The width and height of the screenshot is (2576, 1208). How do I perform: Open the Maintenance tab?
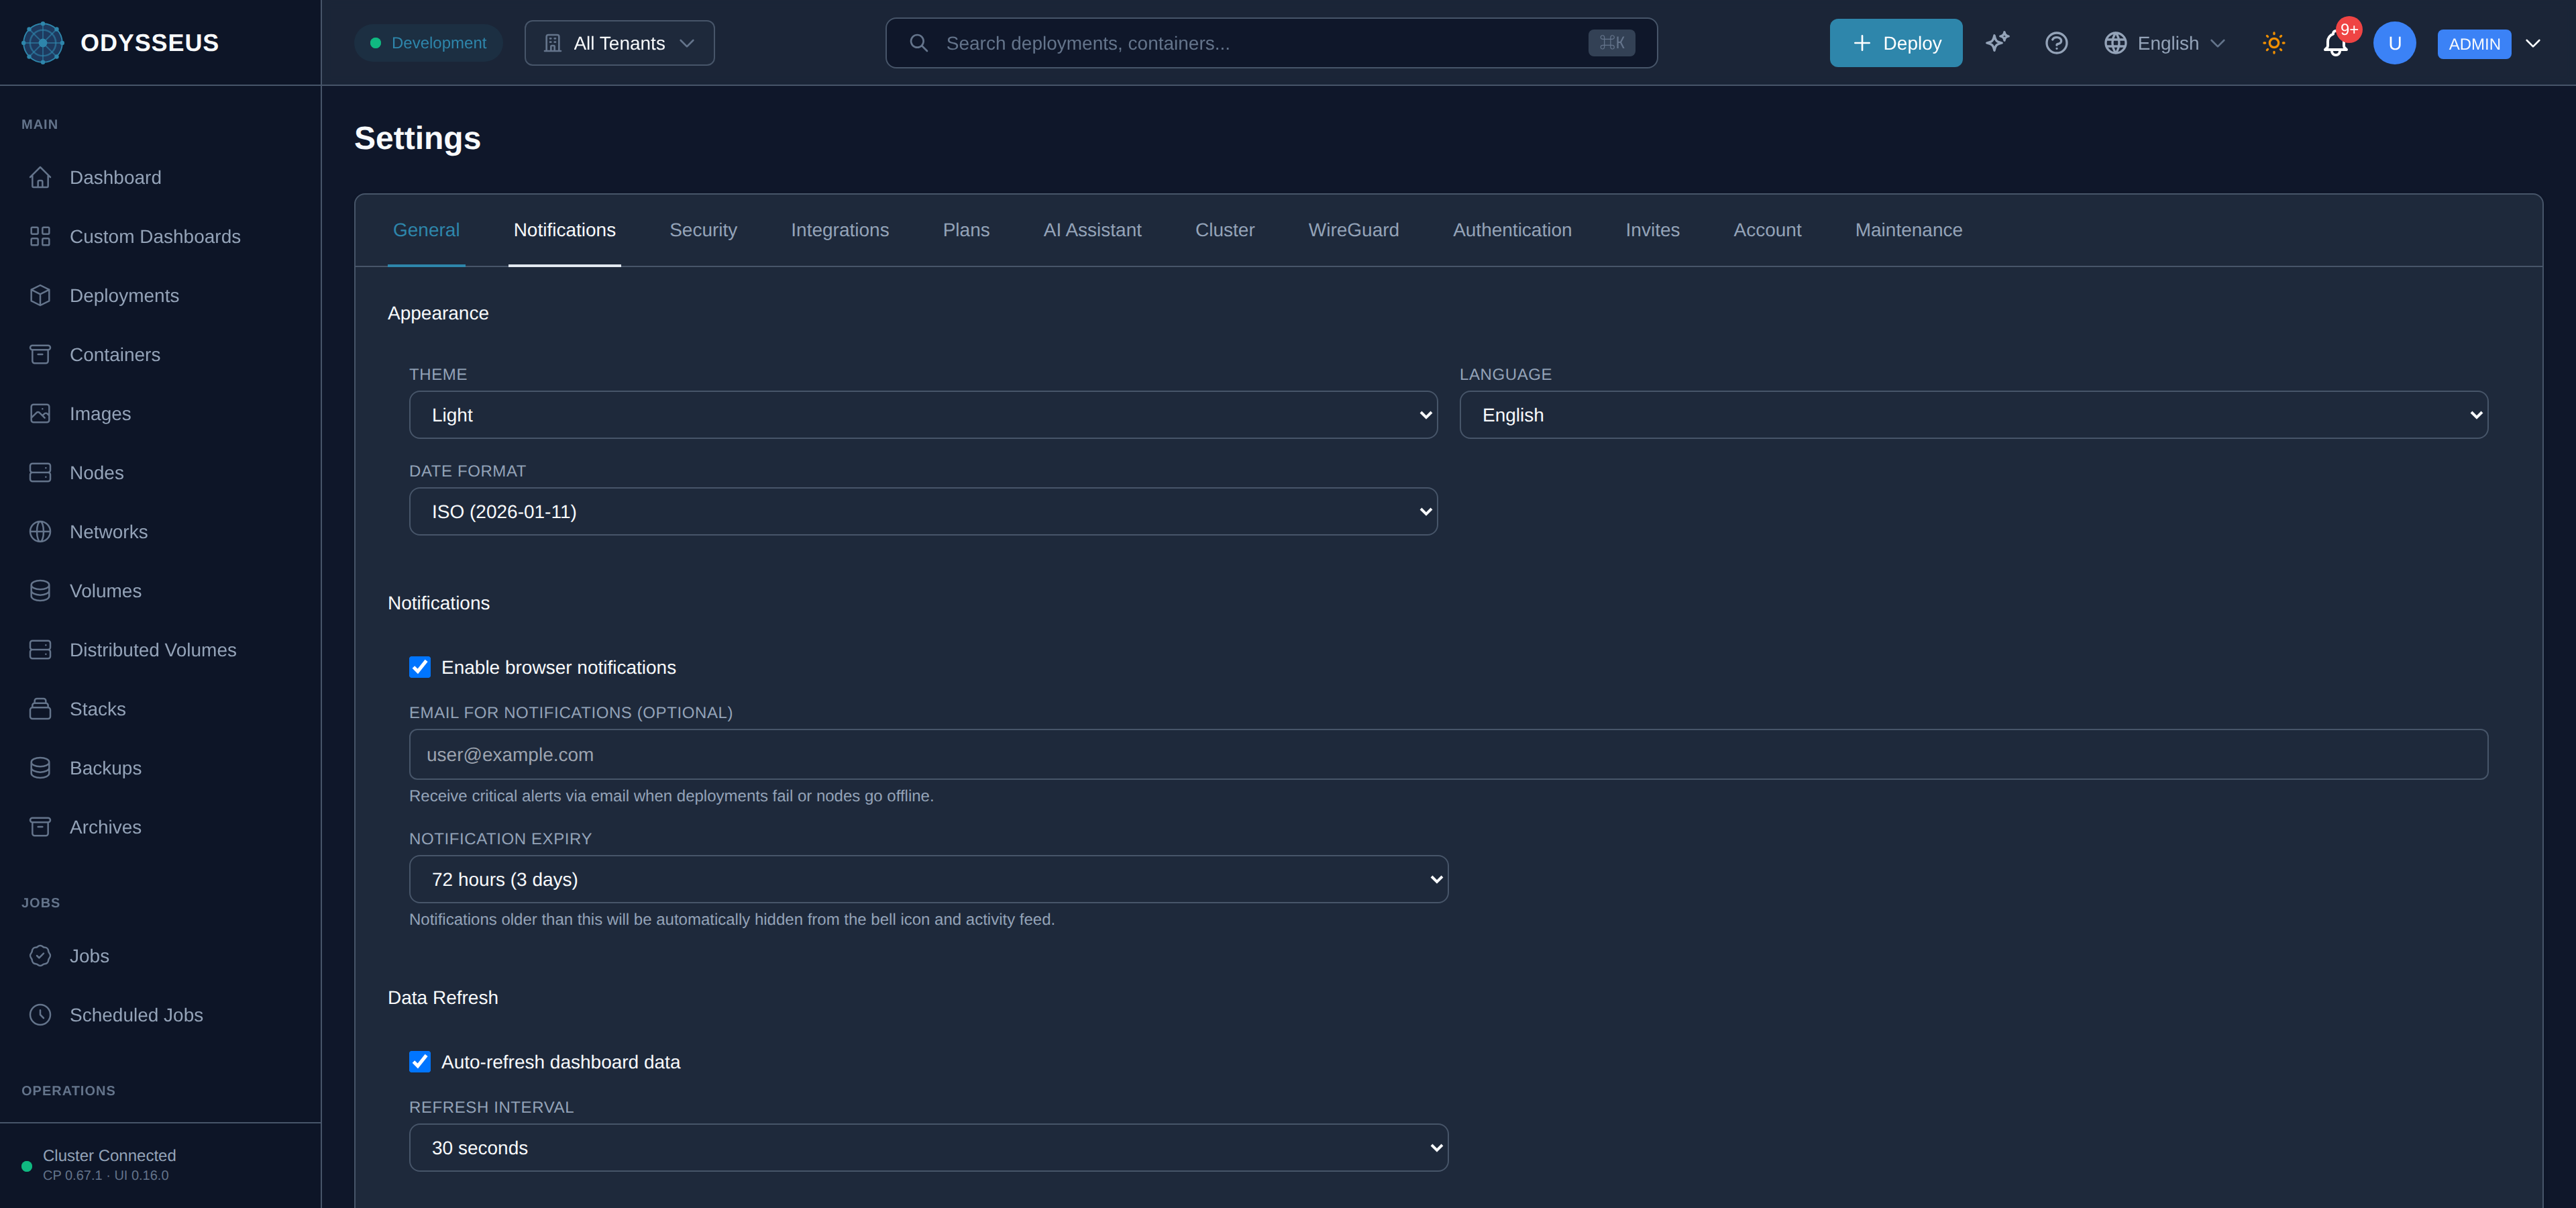coord(1908,230)
